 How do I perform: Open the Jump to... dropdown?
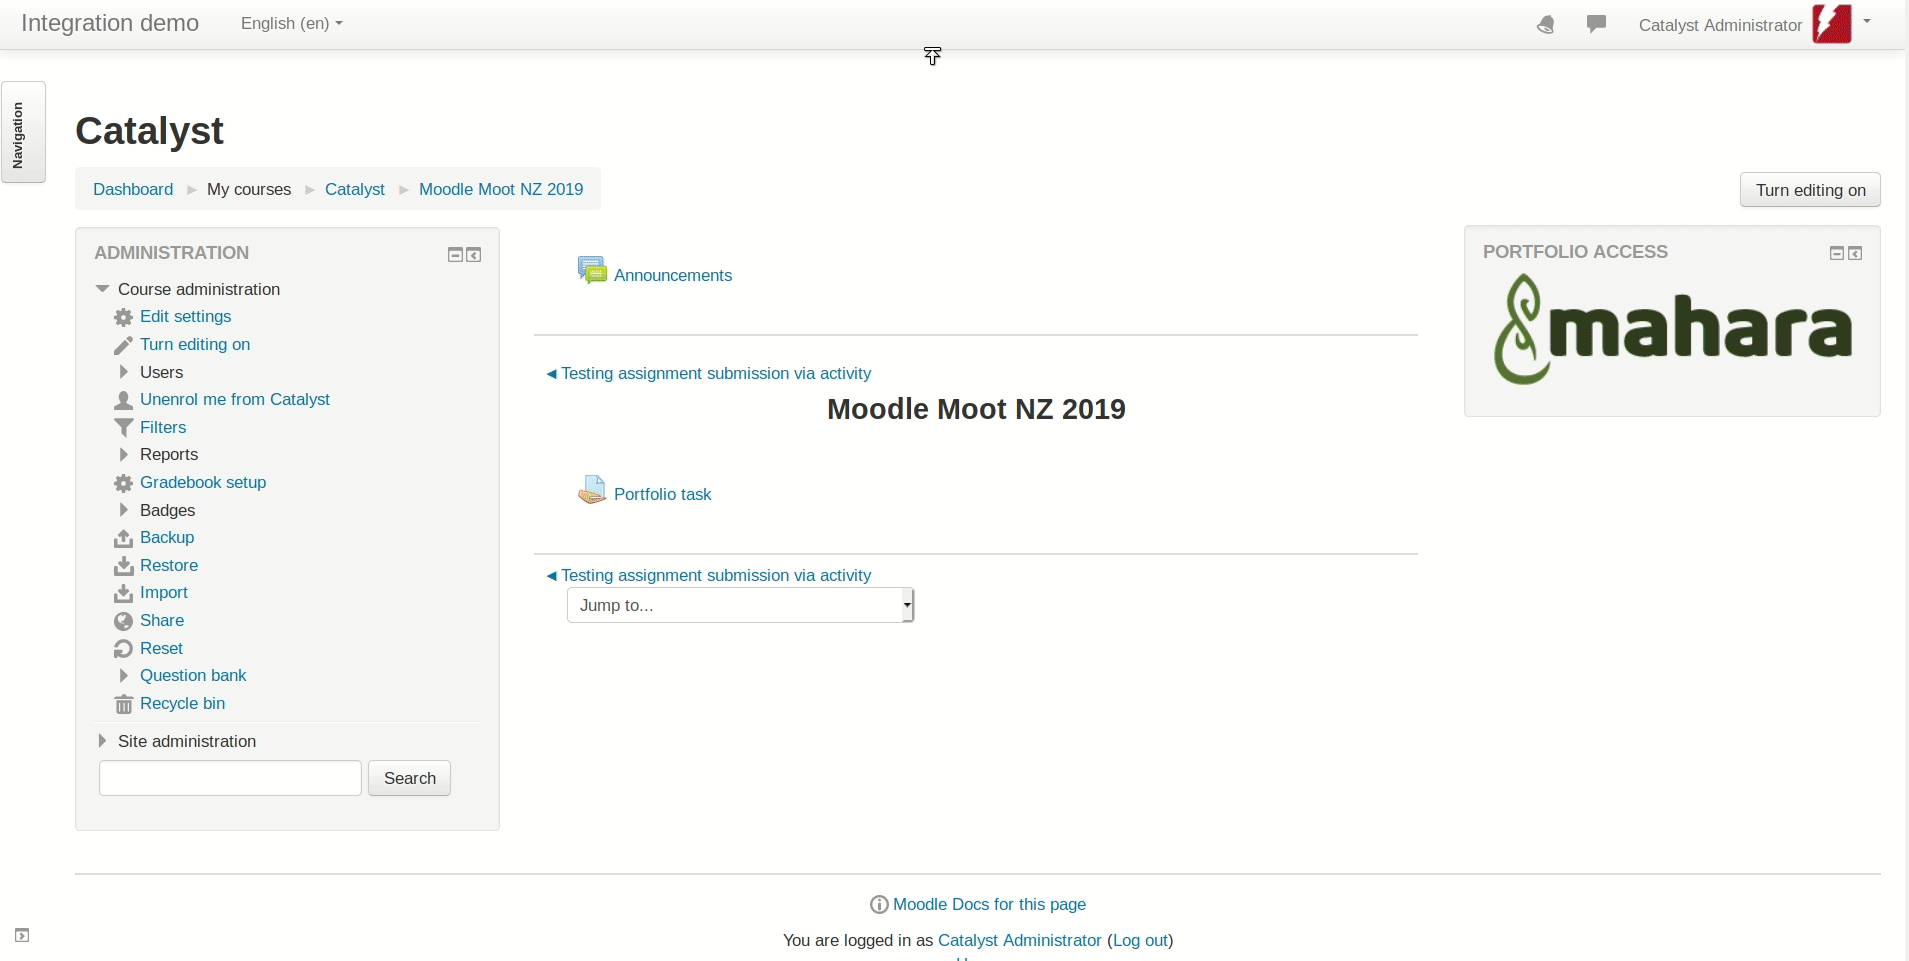coord(740,605)
